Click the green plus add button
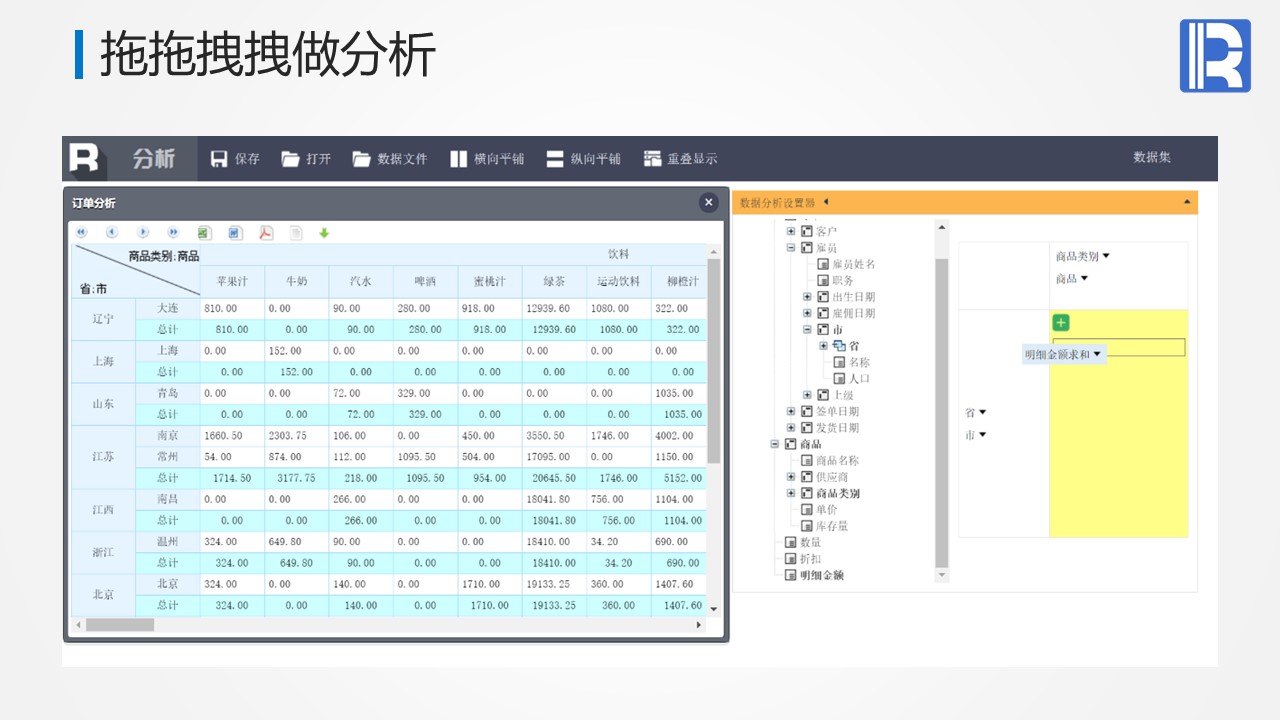 [x=1061, y=322]
